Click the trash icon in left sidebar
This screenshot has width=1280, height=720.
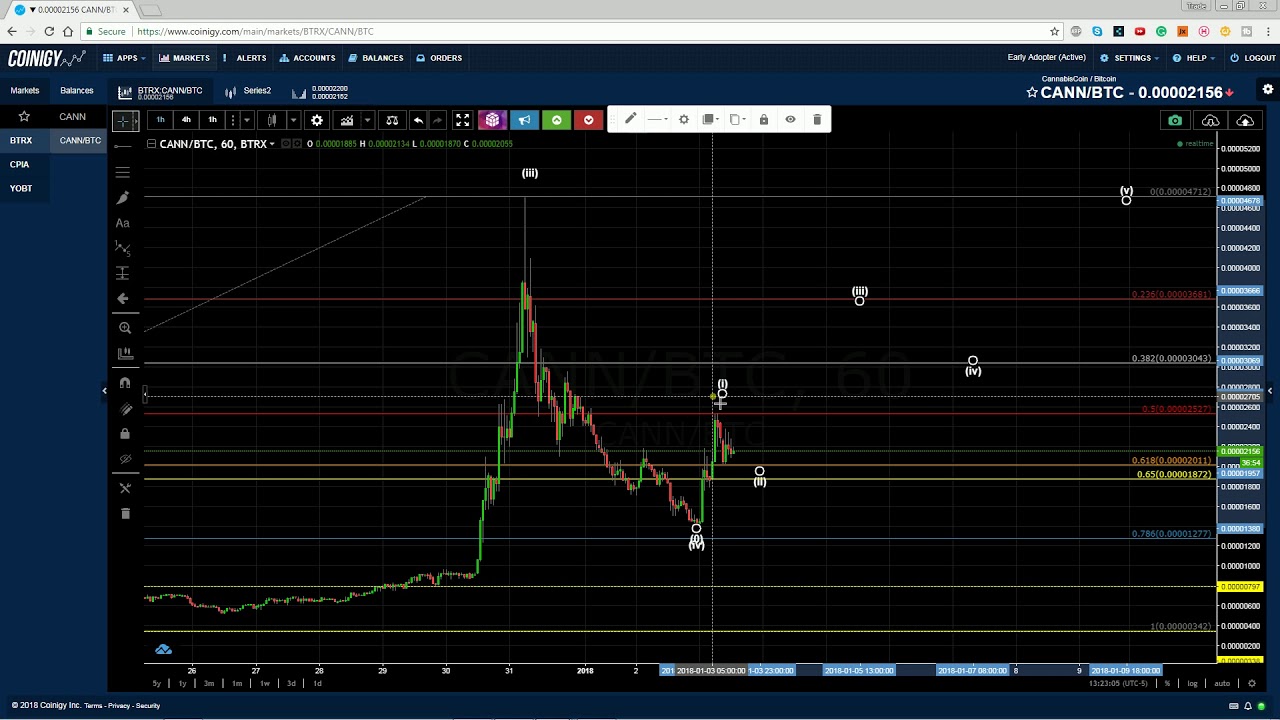125,513
